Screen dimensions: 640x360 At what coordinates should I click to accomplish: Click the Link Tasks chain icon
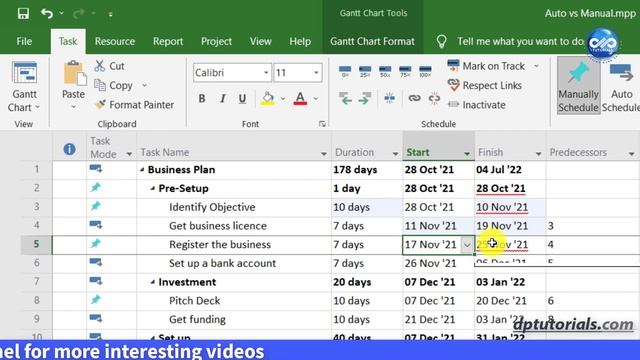click(414, 98)
